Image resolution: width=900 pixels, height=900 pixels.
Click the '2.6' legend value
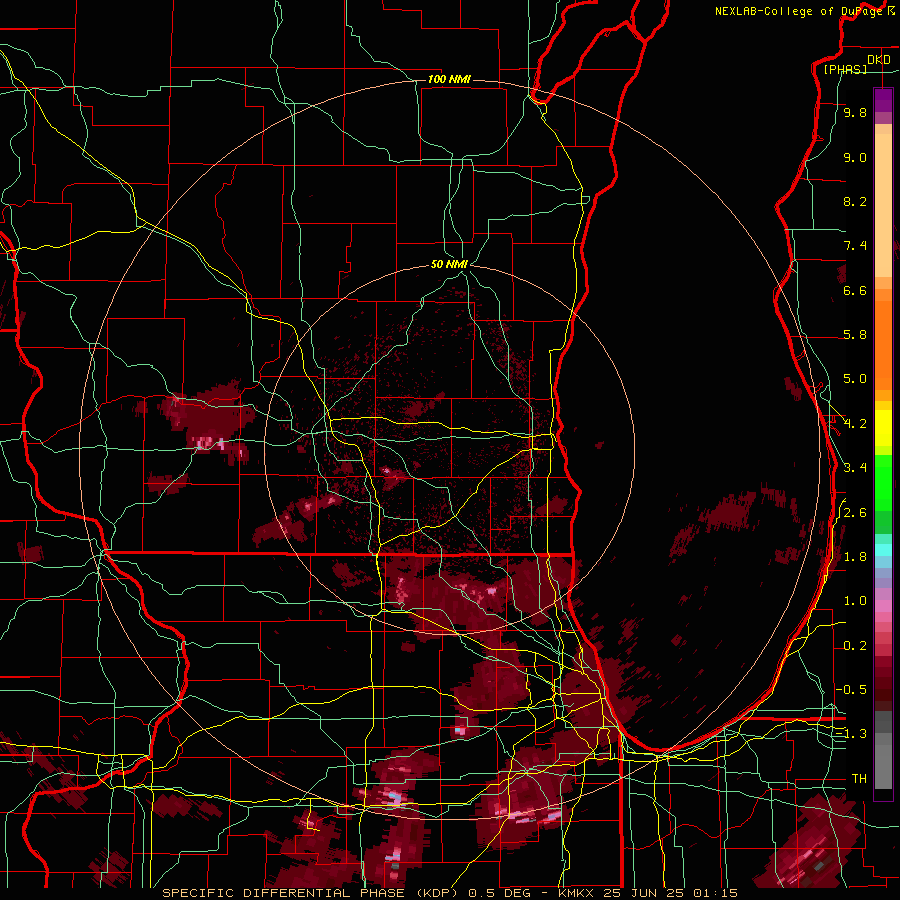click(855, 513)
